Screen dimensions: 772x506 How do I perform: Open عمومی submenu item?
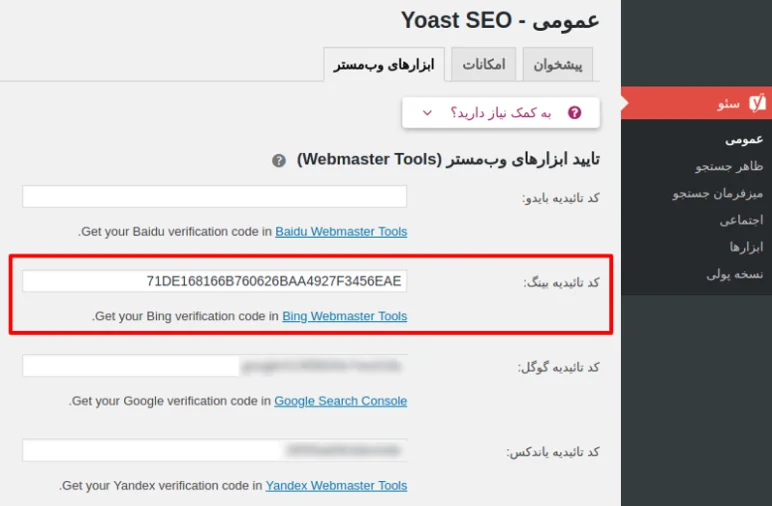point(744,139)
